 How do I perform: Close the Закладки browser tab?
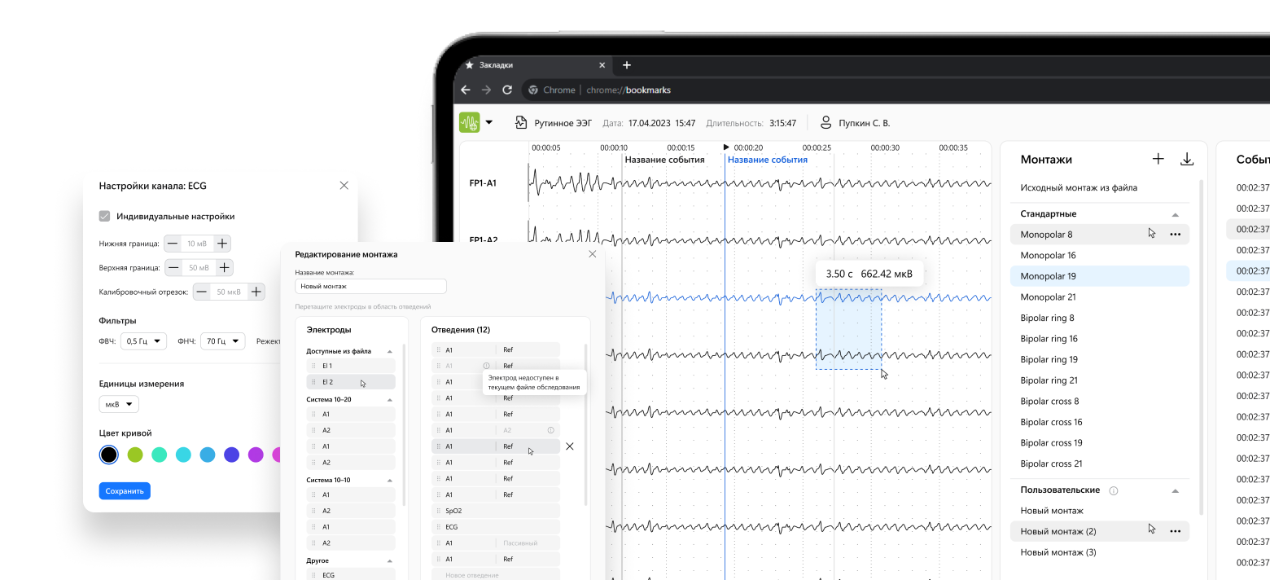[602, 65]
